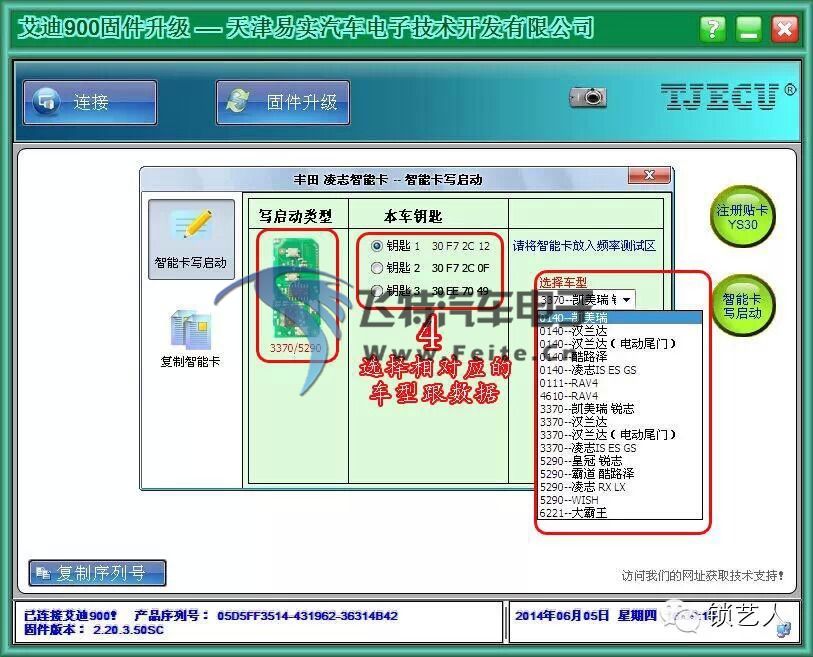The image size is (813, 657).
Task: Choose 5290--皇冠 锐志 option
Action: click(620, 460)
